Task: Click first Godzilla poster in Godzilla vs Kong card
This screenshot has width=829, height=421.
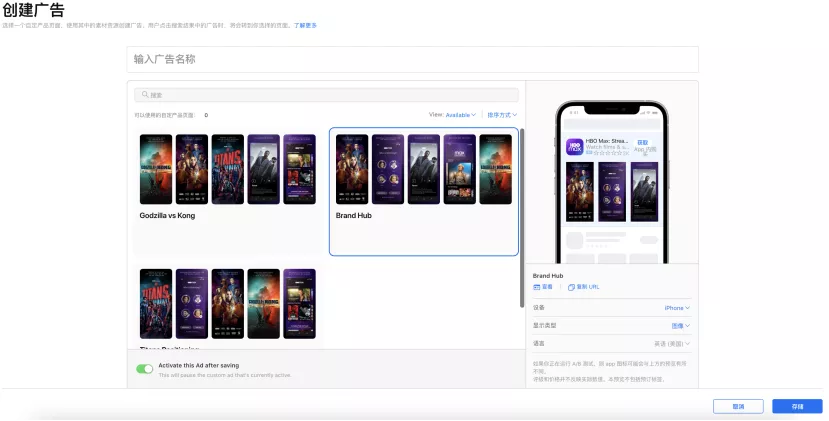Action: [x=156, y=169]
